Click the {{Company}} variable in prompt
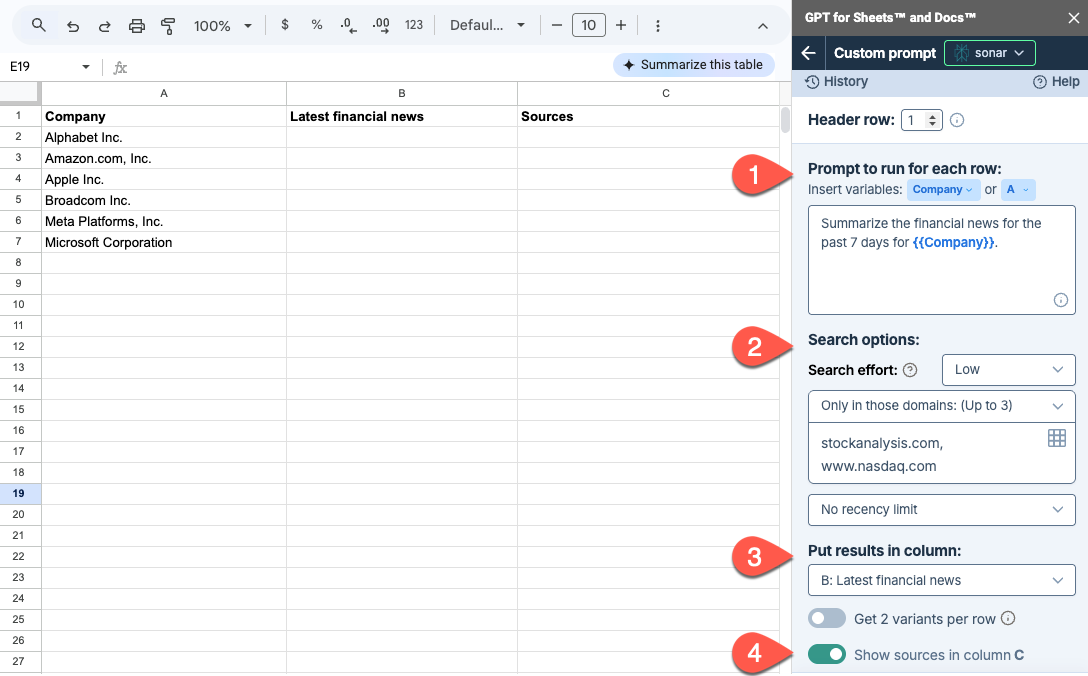The height and width of the screenshot is (676, 1088). (x=953, y=242)
